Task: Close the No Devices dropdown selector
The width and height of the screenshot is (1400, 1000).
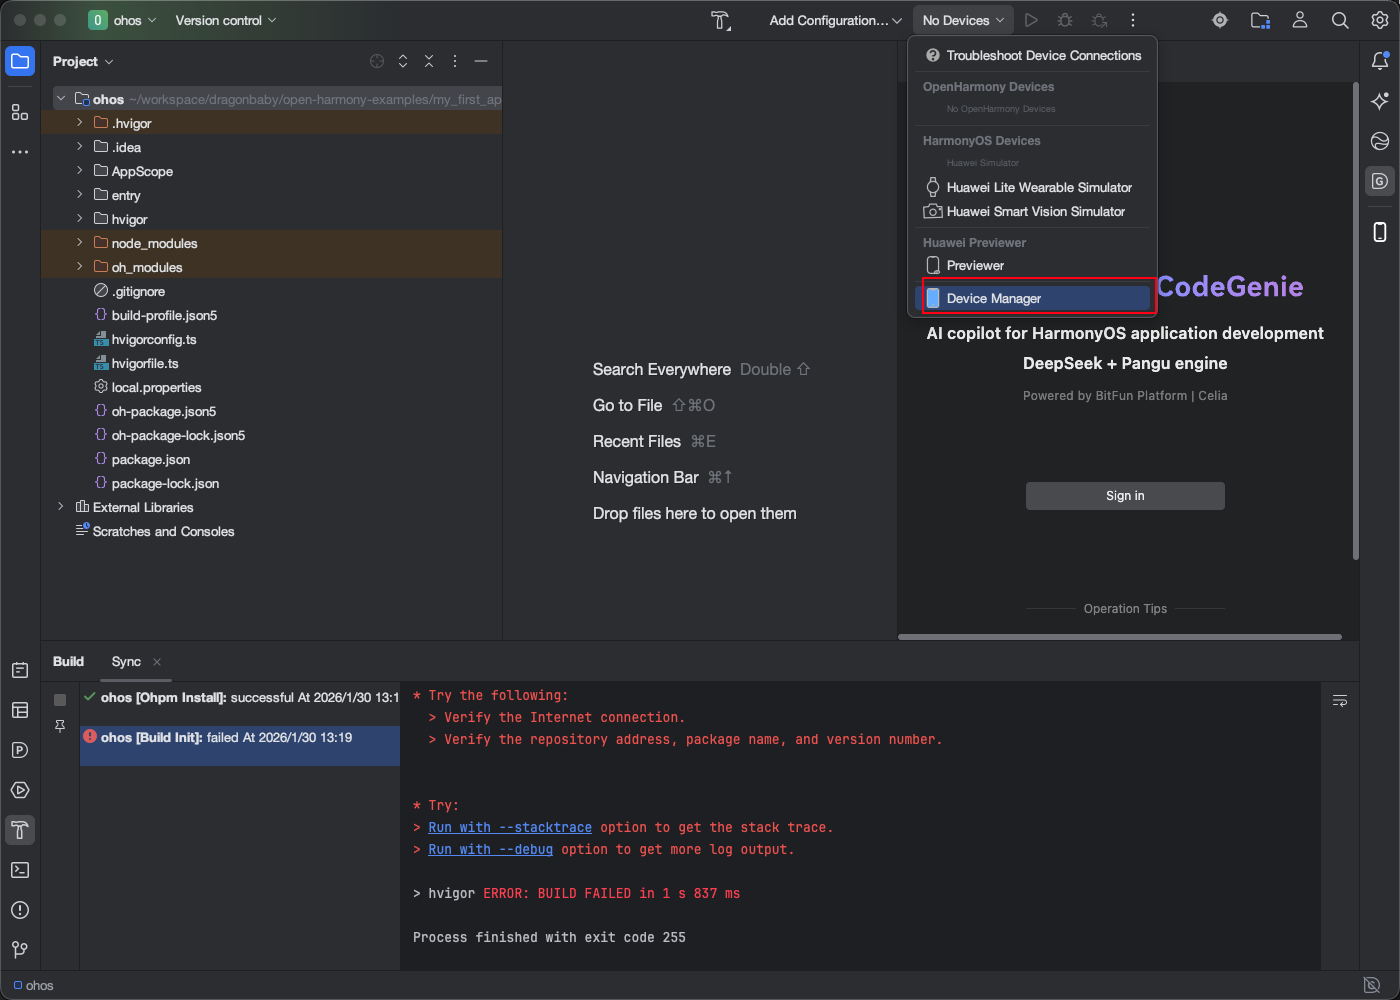Action: coord(963,20)
